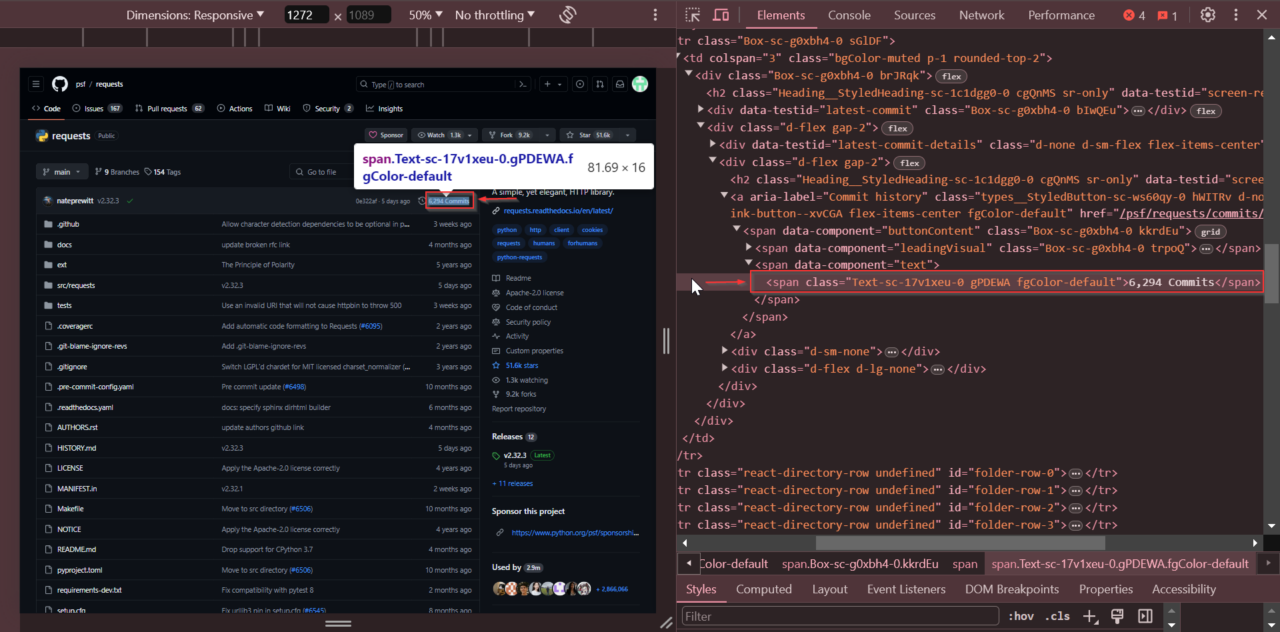Toggle the :hov element state button
This screenshot has height=632, width=1280.
(1020, 616)
